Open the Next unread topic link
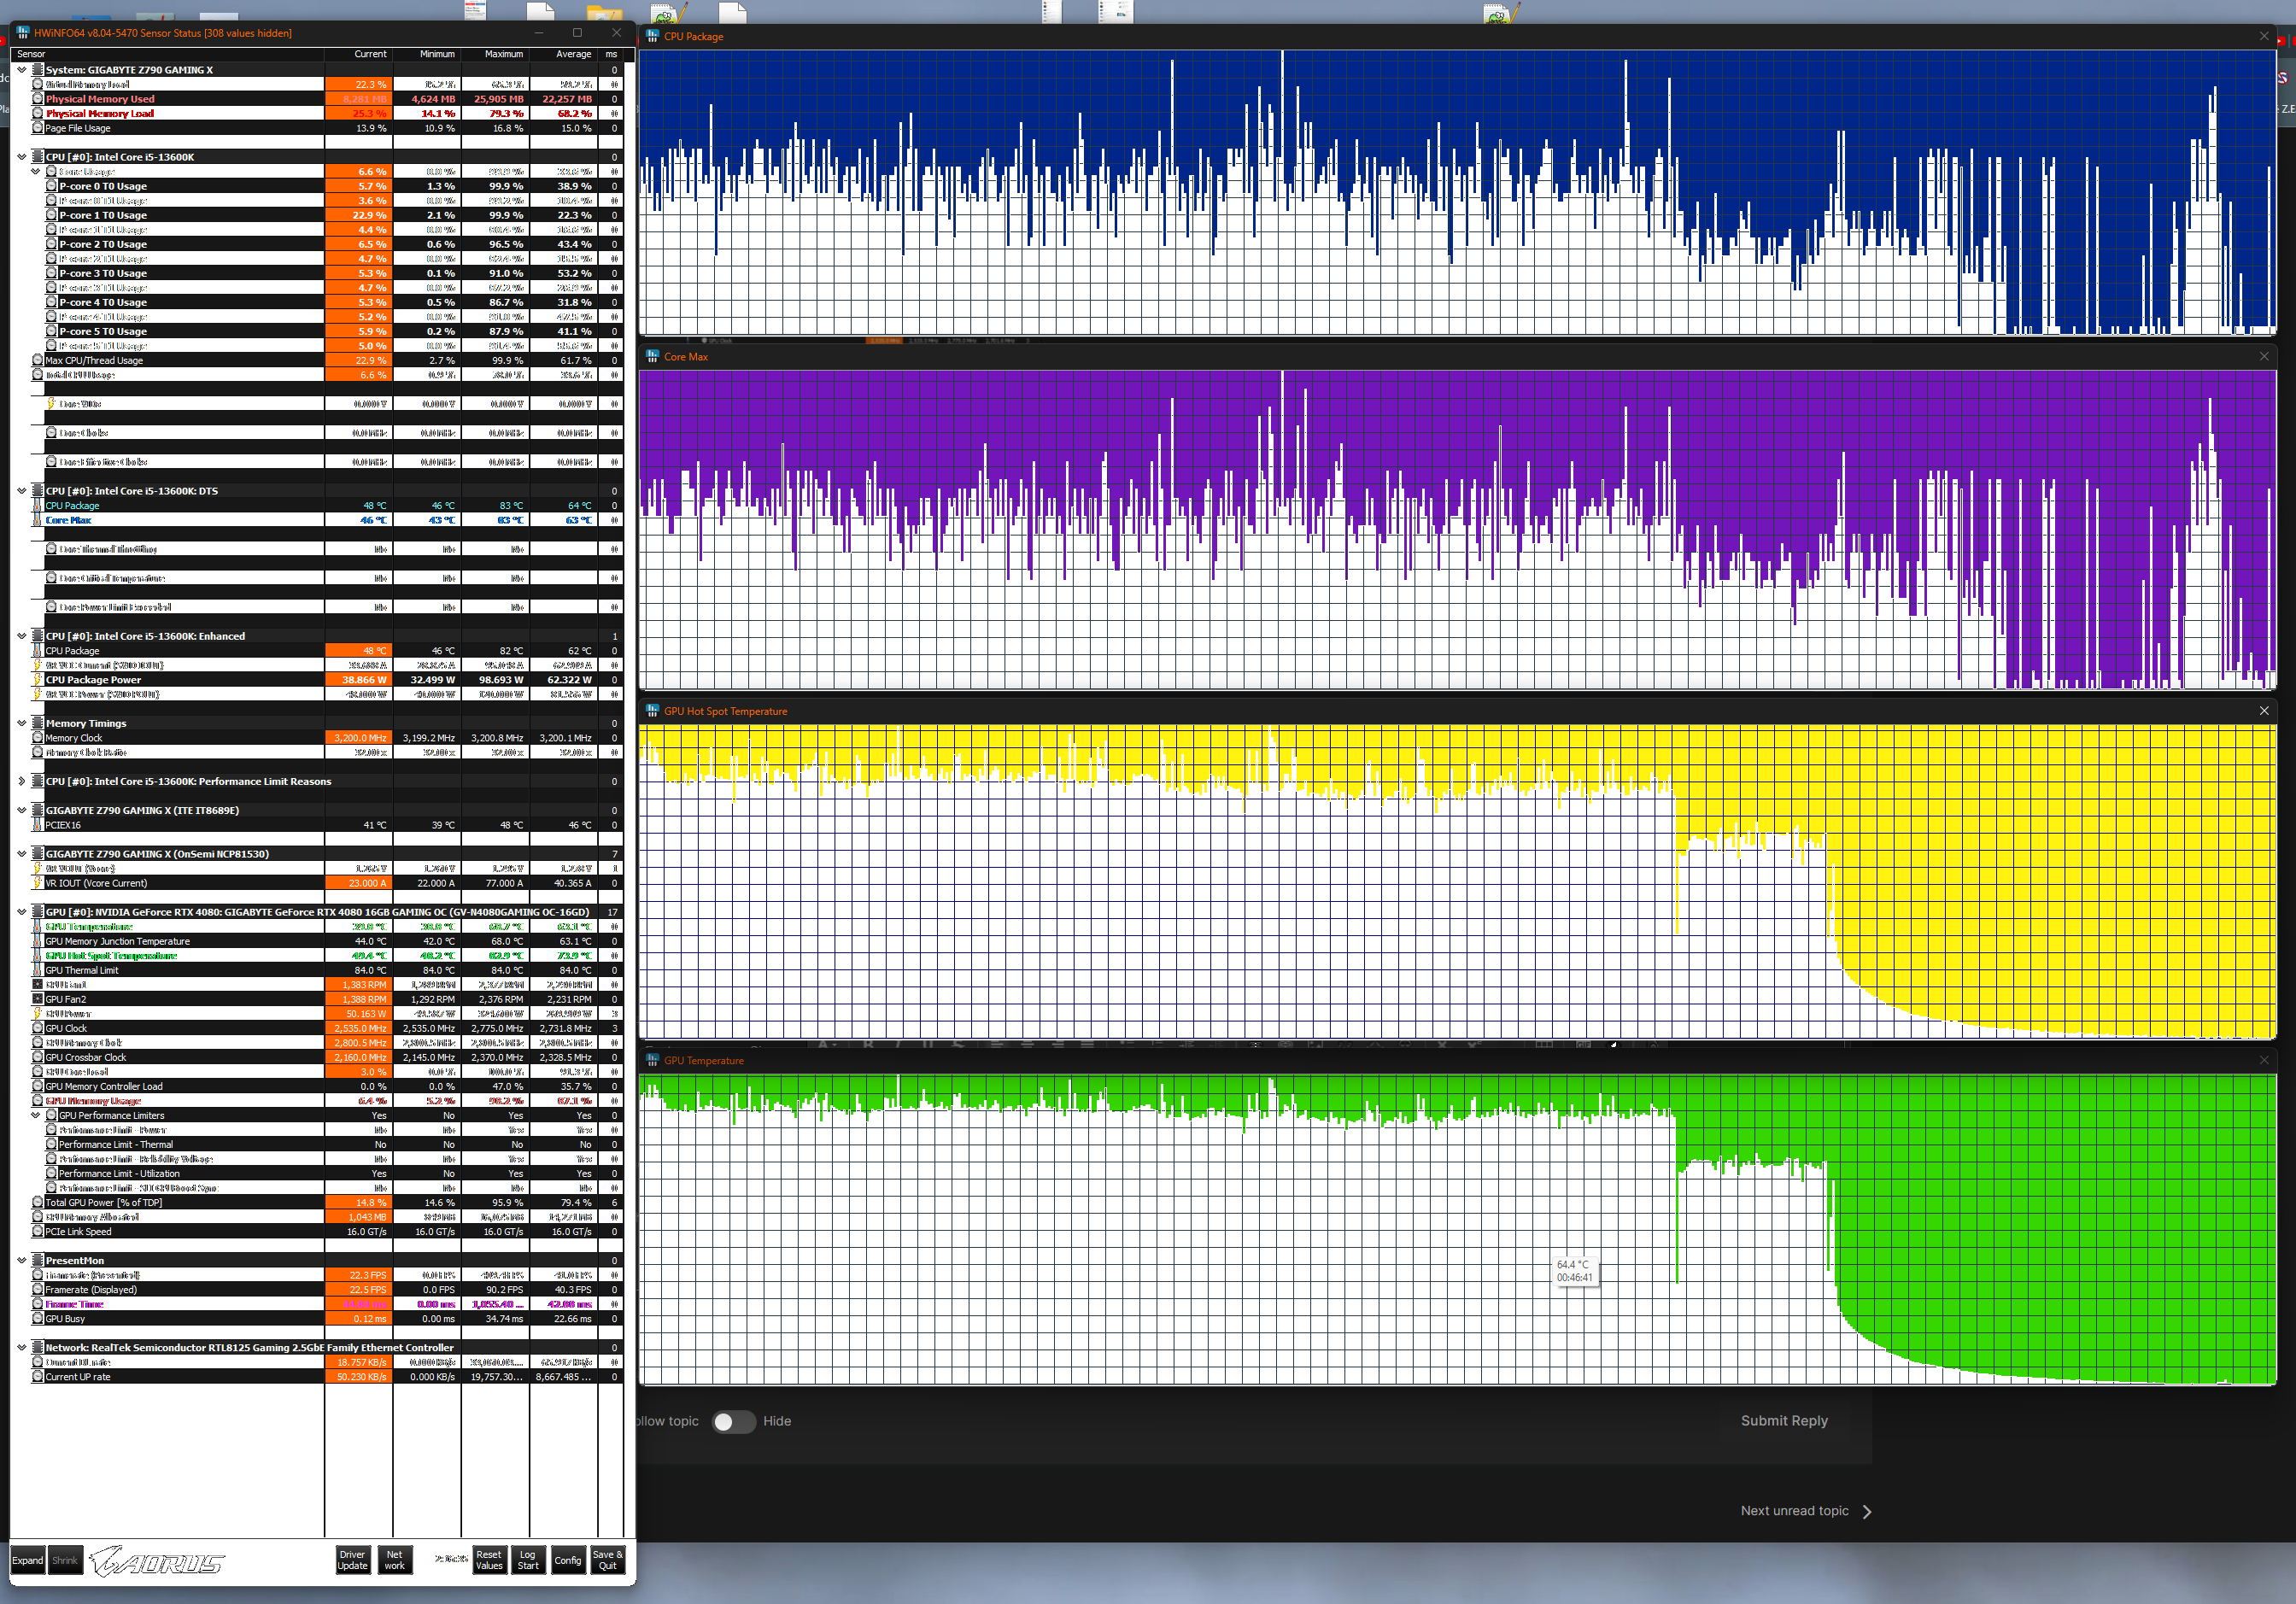This screenshot has height=1604, width=2296. pos(1804,1511)
